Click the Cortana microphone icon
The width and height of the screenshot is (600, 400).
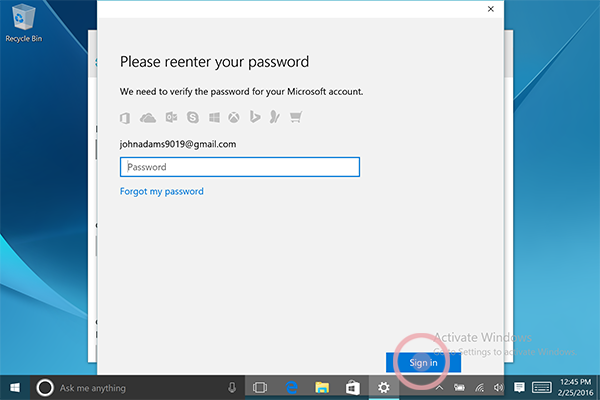click(232, 388)
